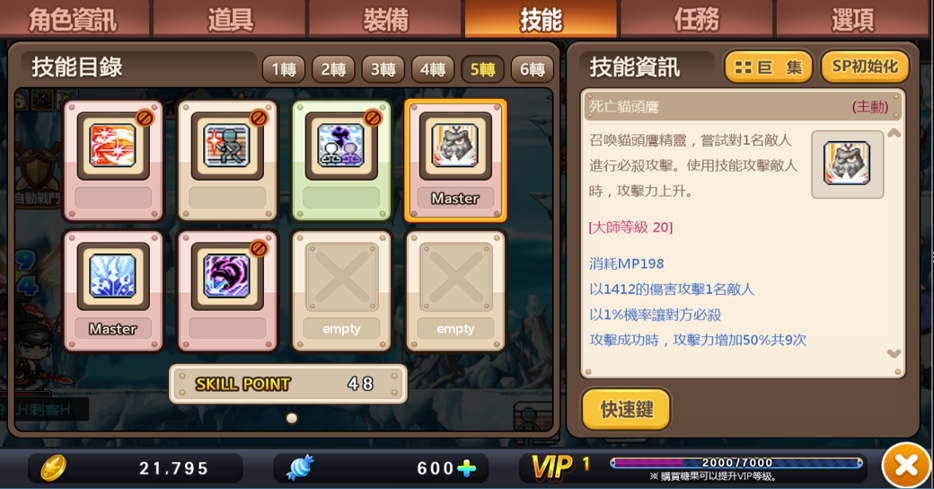Open the 裝備 equipment tab

(385, 19)
